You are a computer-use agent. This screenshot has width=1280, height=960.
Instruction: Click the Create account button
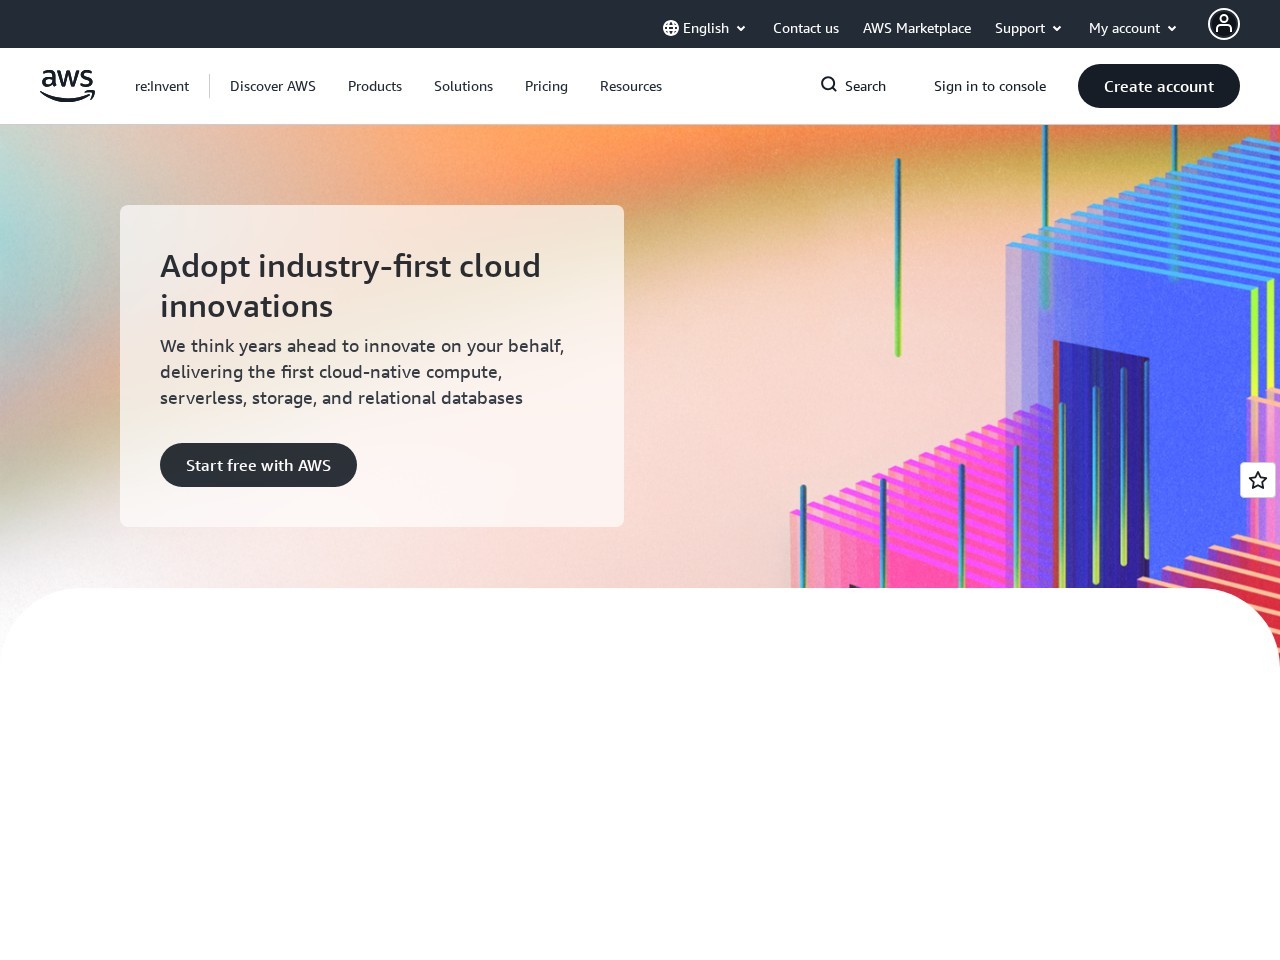[x=1159, y=86]
